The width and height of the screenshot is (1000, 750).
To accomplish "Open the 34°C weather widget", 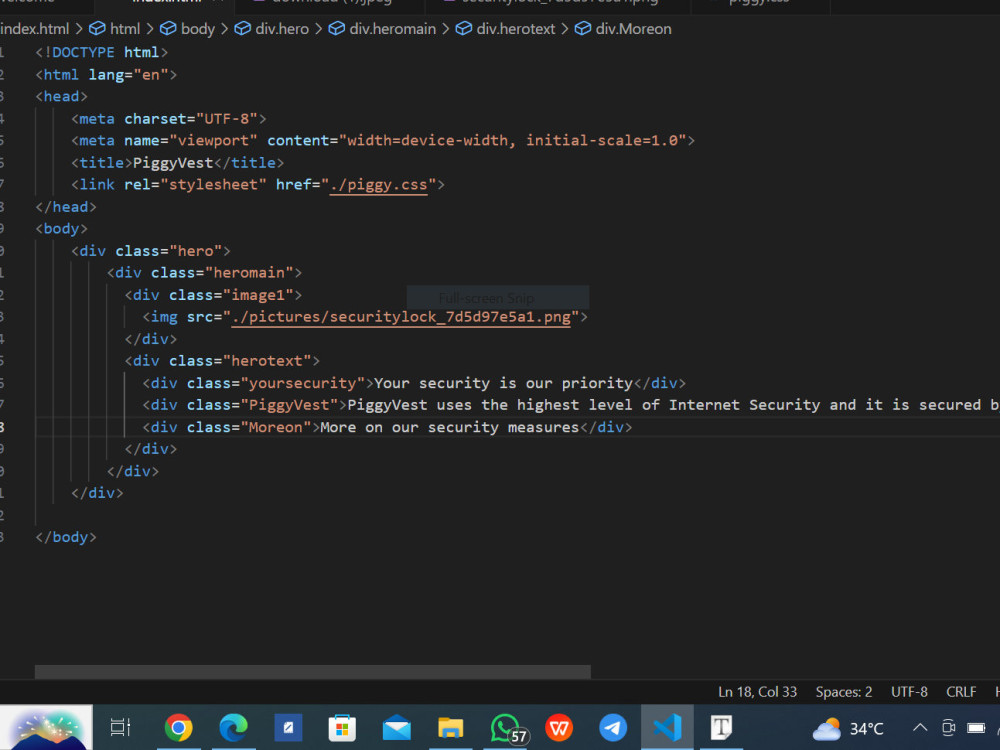I will pyautogui.click(x=848, y=728).
